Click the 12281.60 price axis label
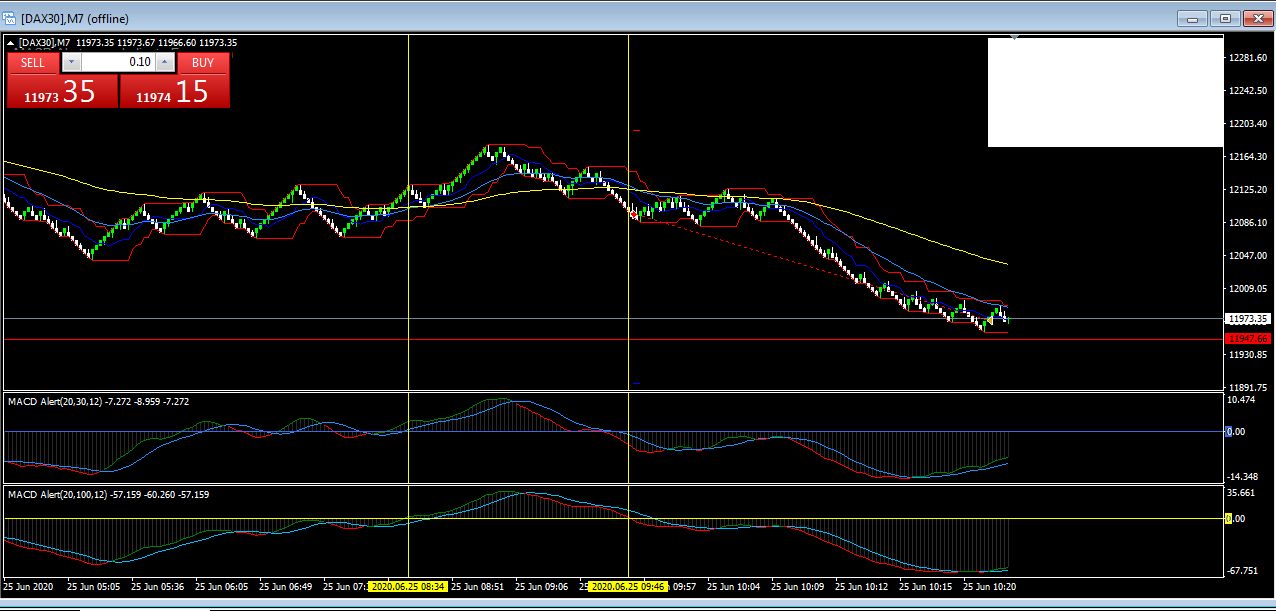Screen dimensions: 1276x611 click(x=1248, y=58)
